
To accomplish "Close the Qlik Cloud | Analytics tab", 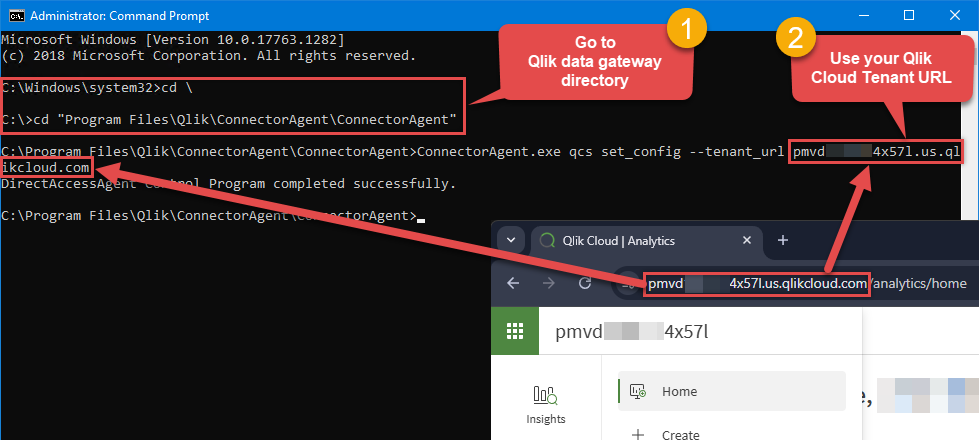I will point(747,240).
